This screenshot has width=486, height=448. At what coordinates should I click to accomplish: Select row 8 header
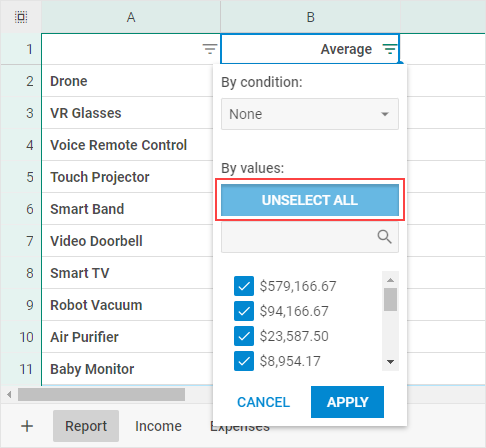[21, 273]
